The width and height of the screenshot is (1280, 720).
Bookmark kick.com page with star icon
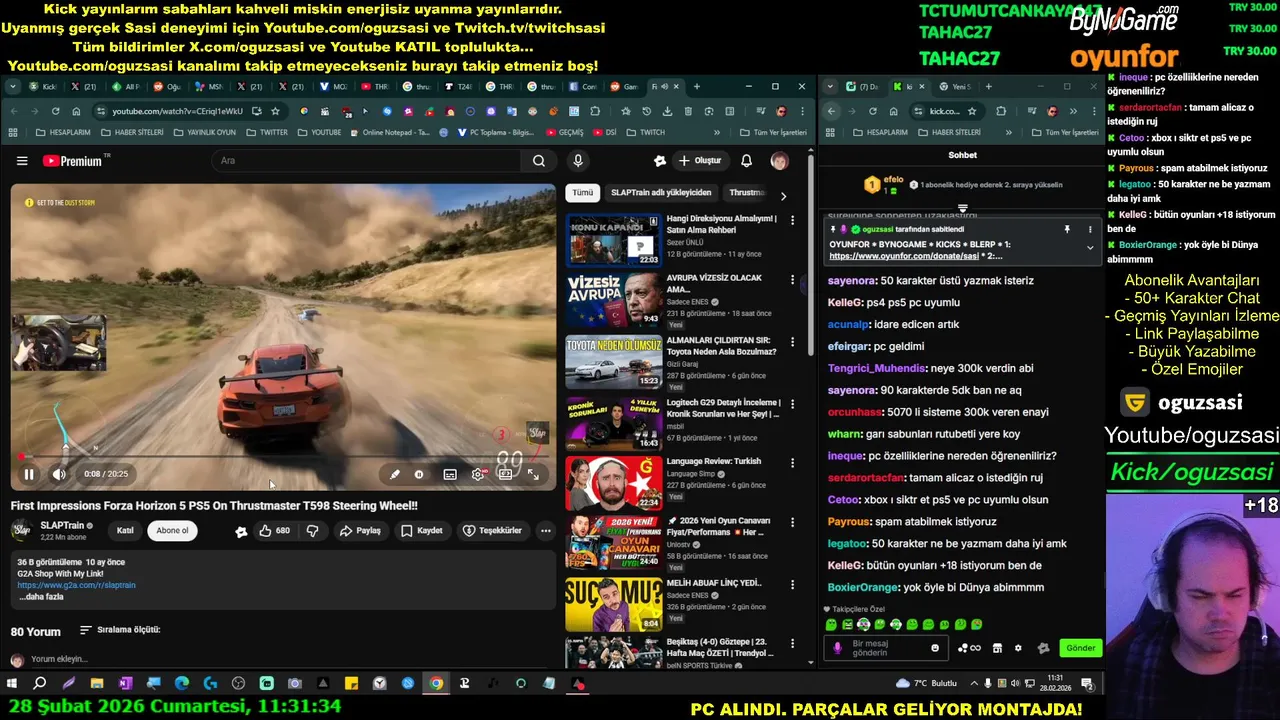pyautogui.click(x=972, y=111)
